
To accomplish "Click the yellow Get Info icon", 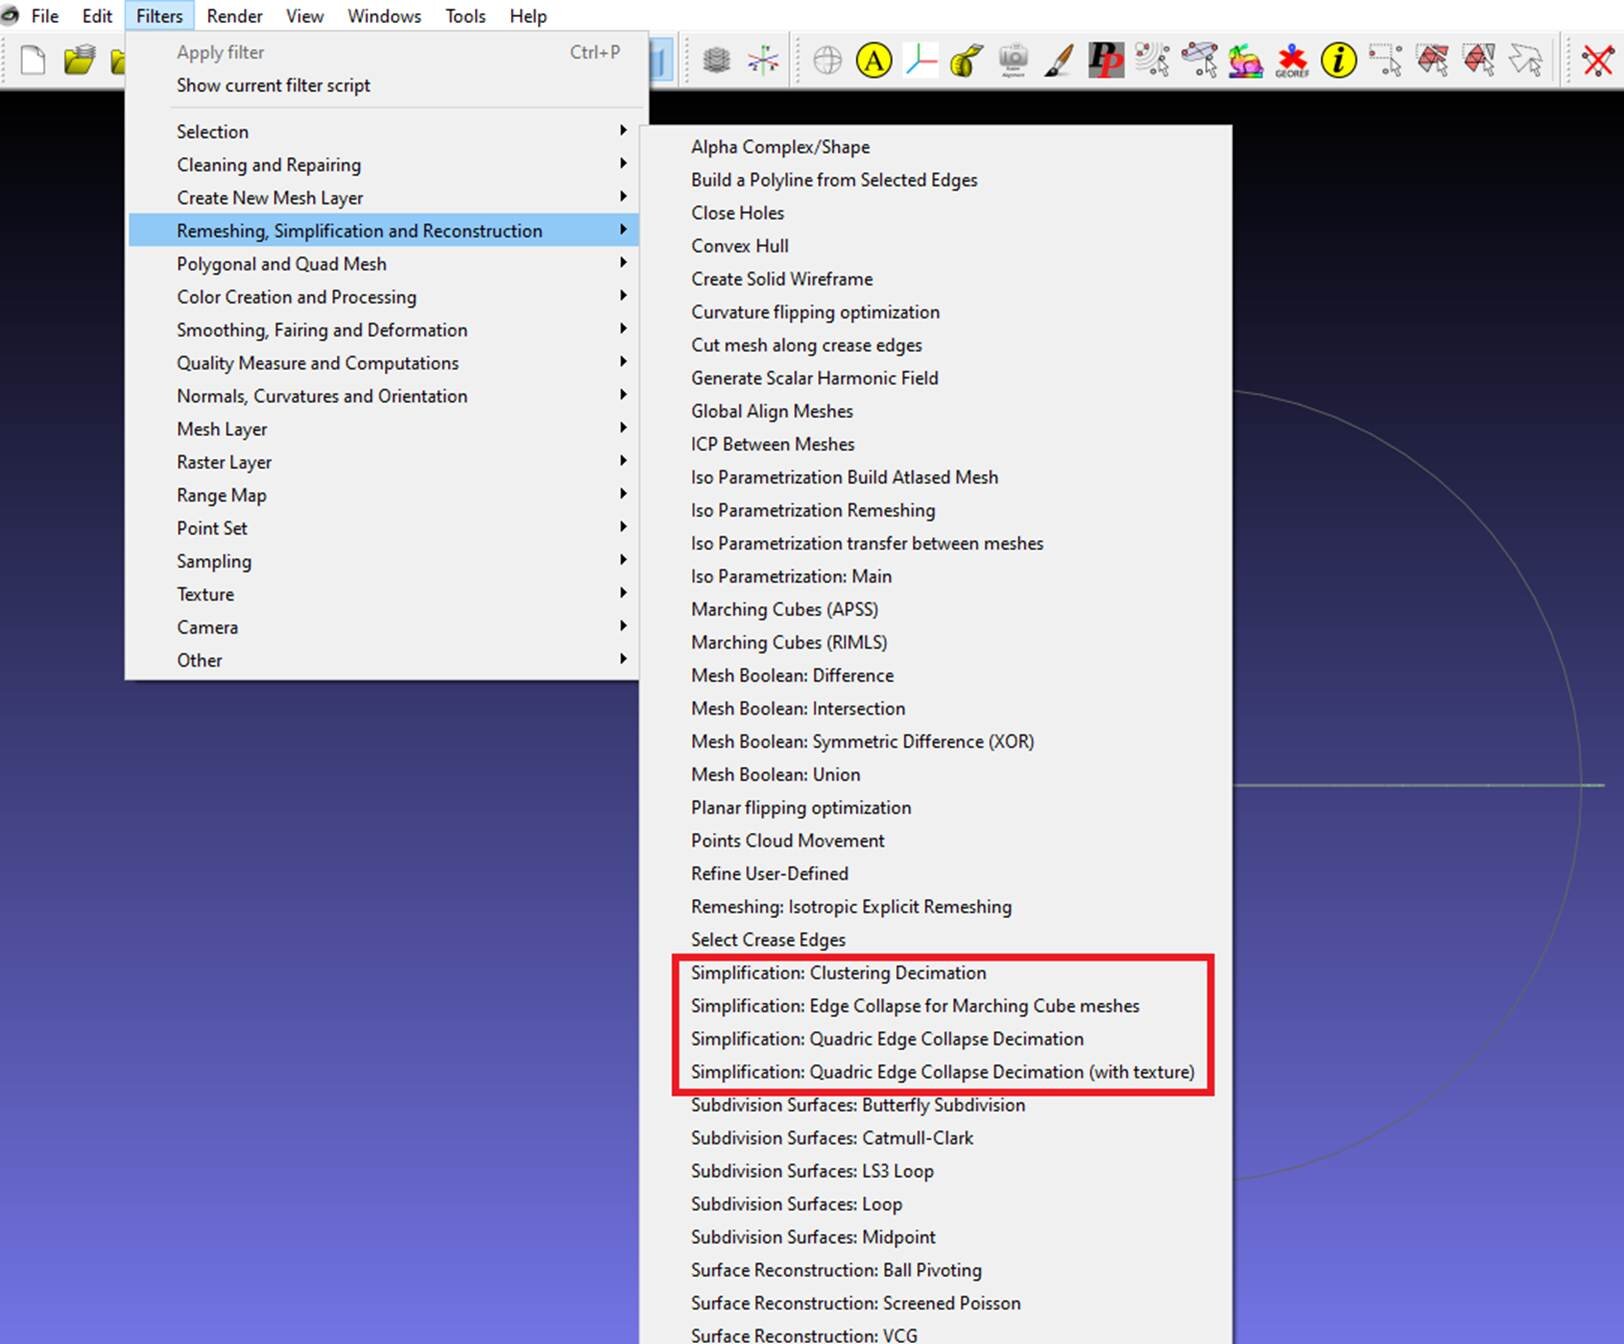I will [x=1338, y=61].
